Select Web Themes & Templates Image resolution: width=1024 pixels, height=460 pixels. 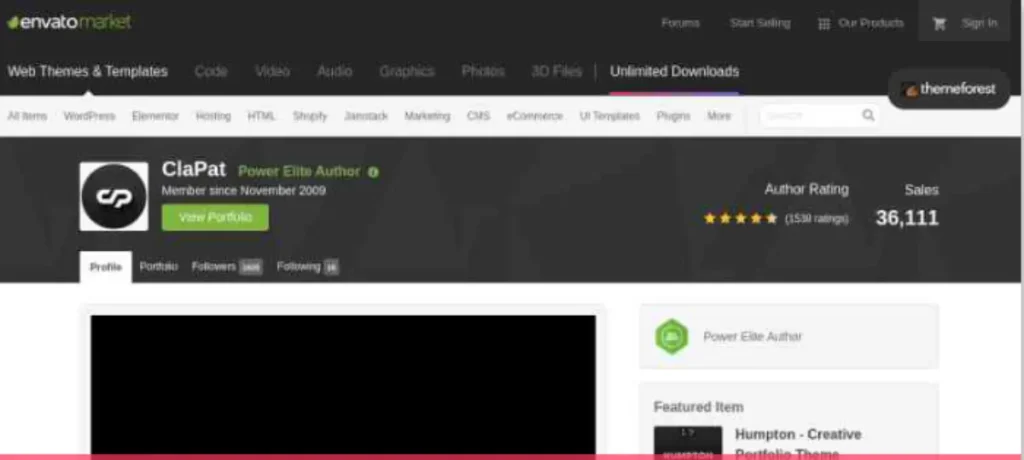coord(88,71)
